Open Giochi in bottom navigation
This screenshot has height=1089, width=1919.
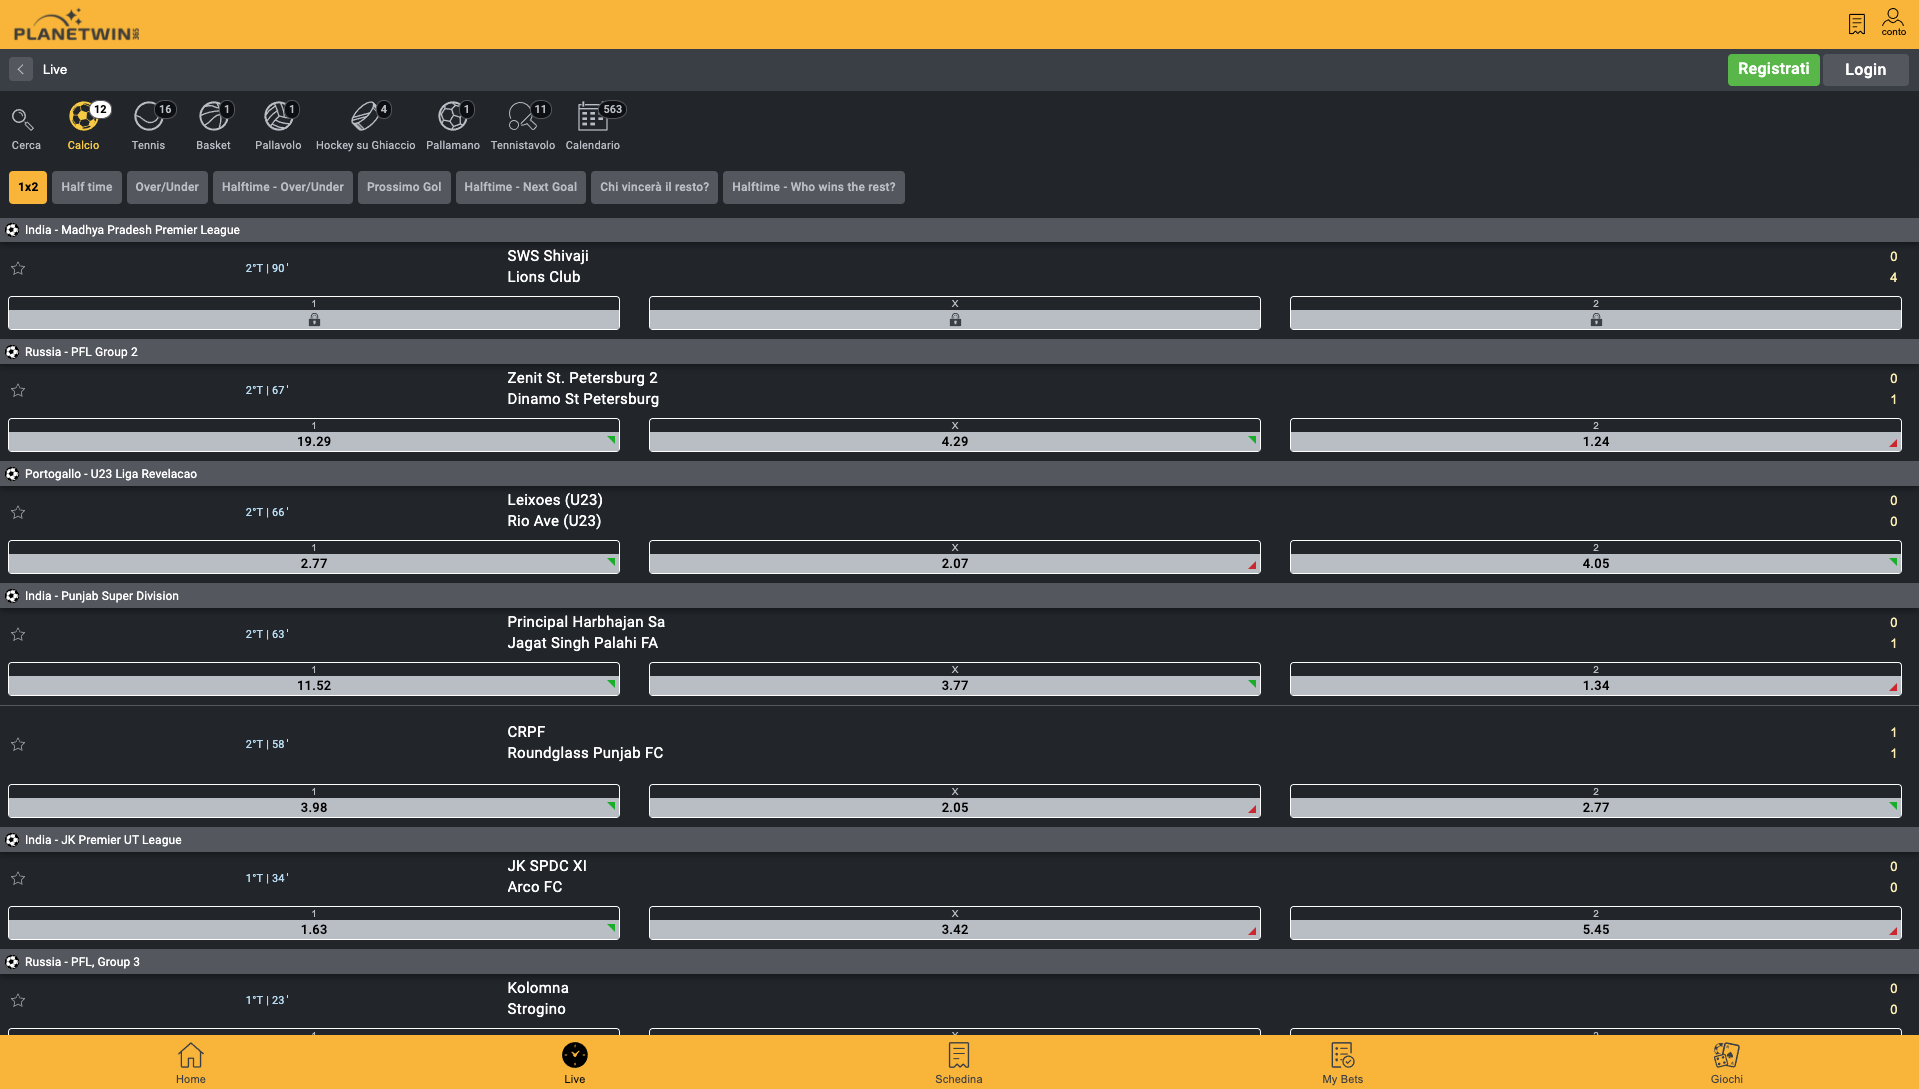tap(1726, 1063)
